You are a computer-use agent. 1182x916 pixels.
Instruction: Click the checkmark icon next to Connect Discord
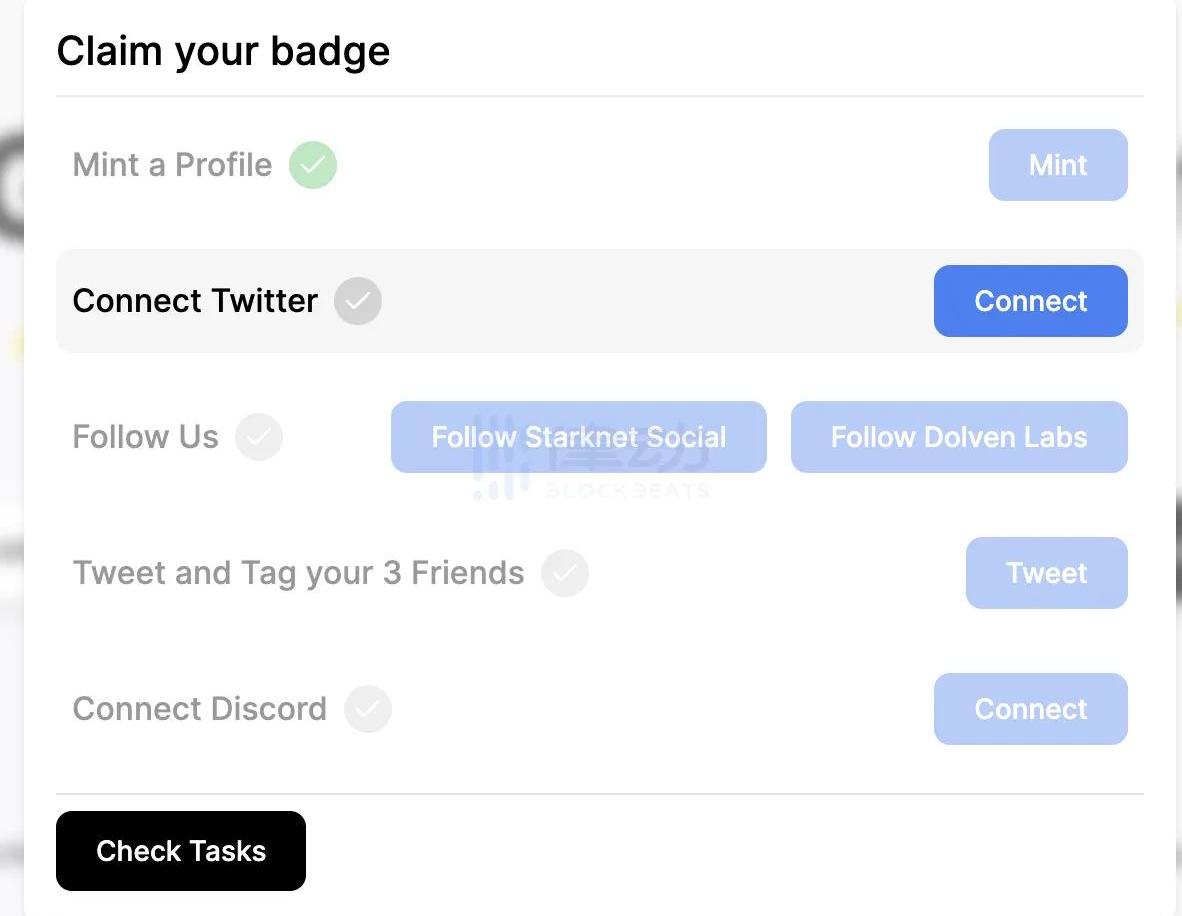pos(368,709)
